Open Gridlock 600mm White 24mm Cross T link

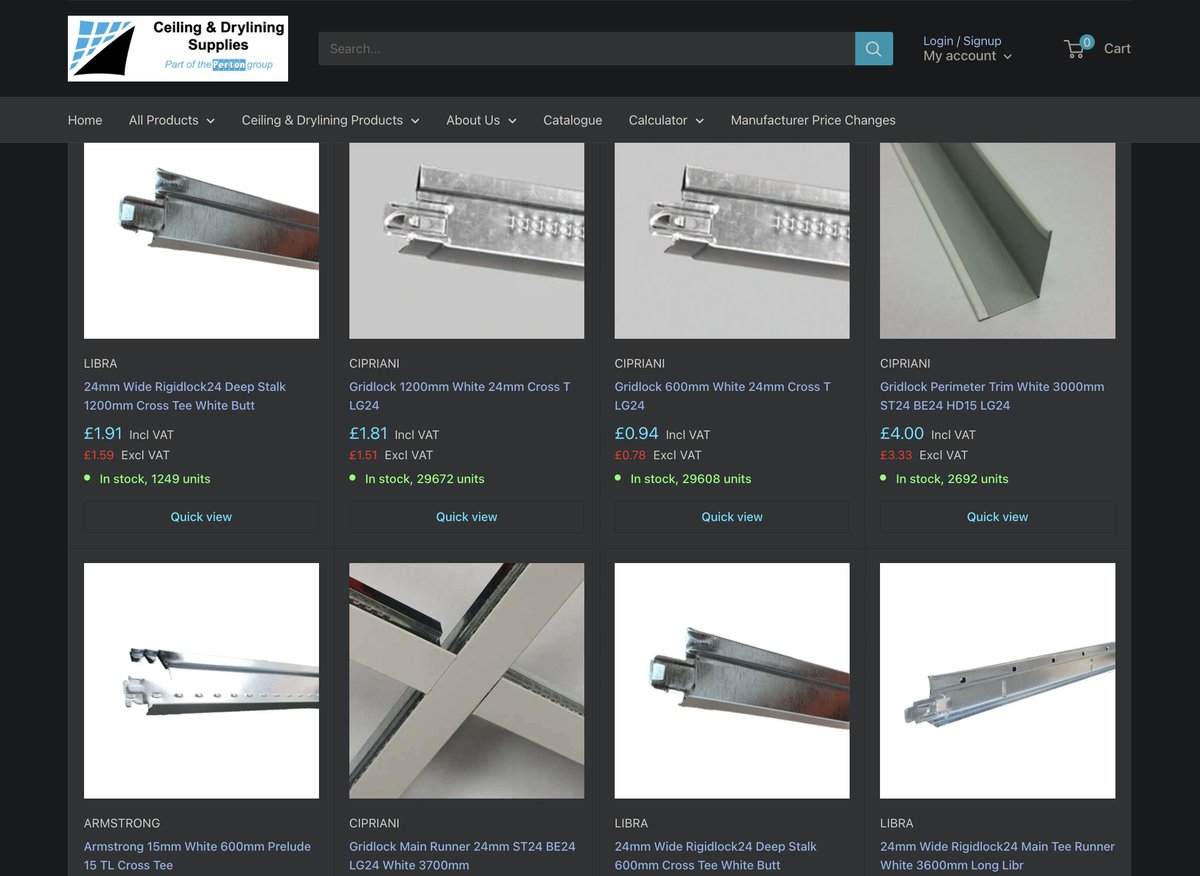pyautogui.click(x=723, y=396)
